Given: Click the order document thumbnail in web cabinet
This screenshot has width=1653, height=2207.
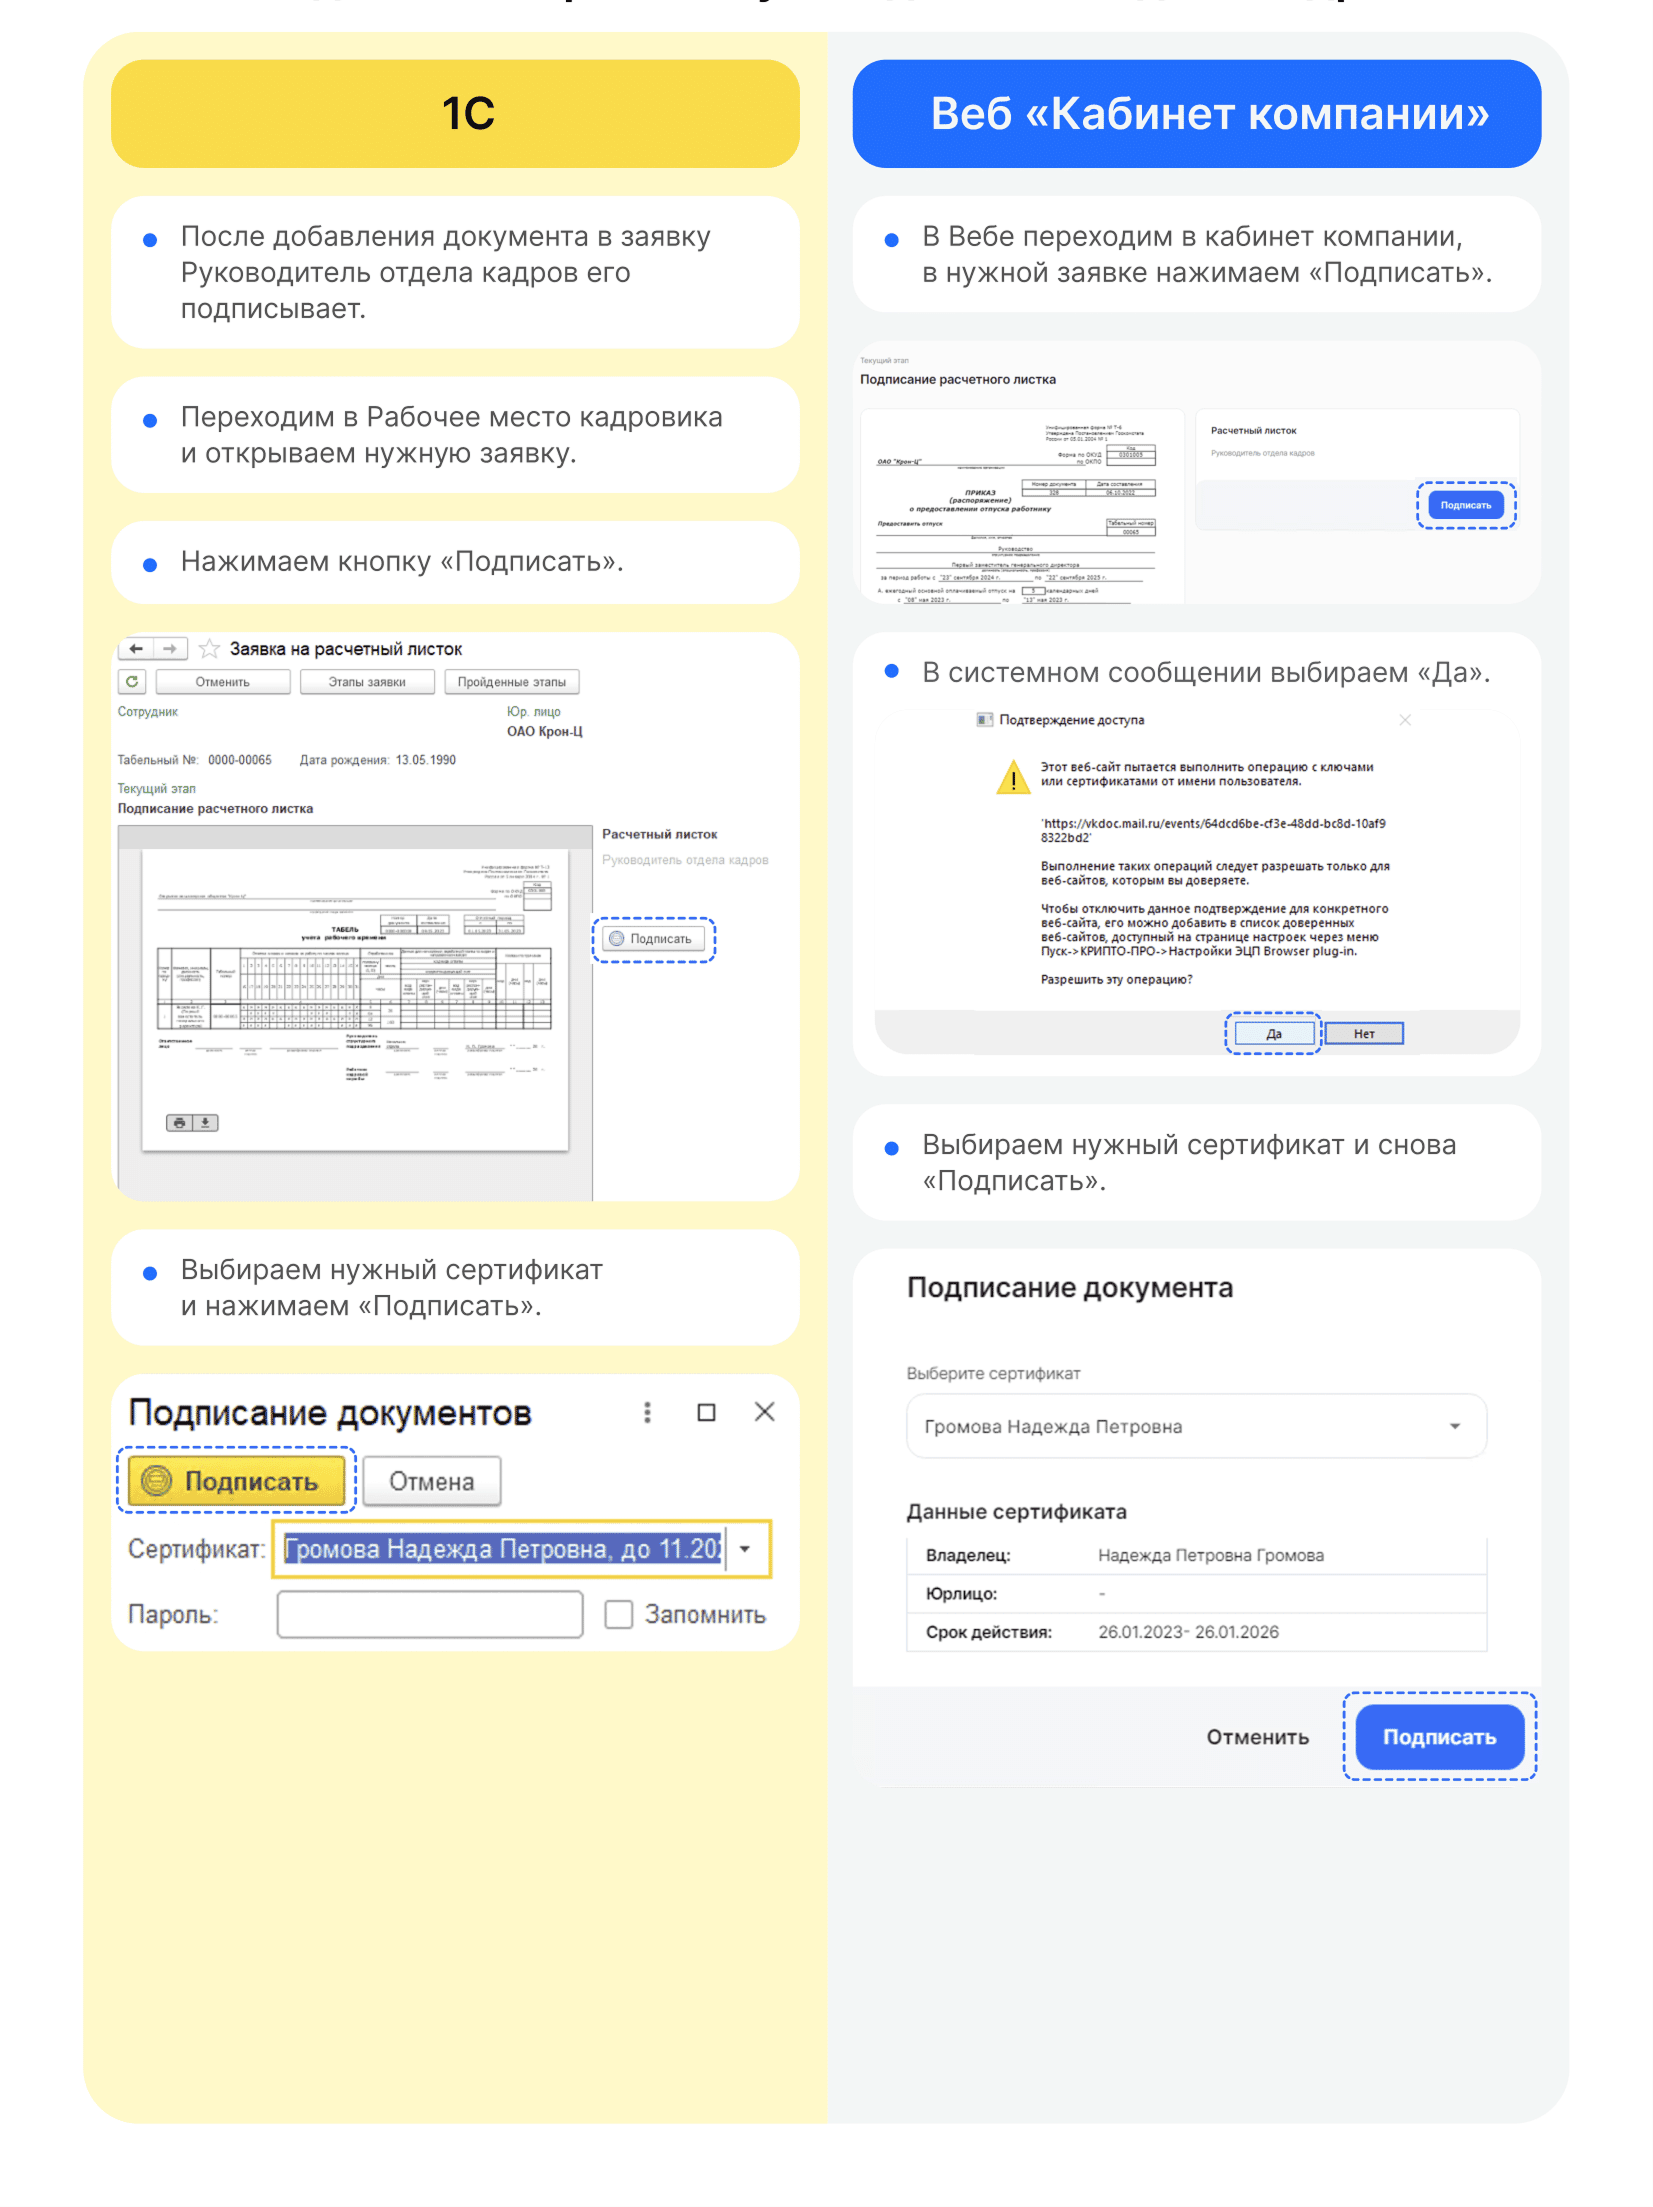Looking at the screenshot, I should click(x=1022, y=507).
